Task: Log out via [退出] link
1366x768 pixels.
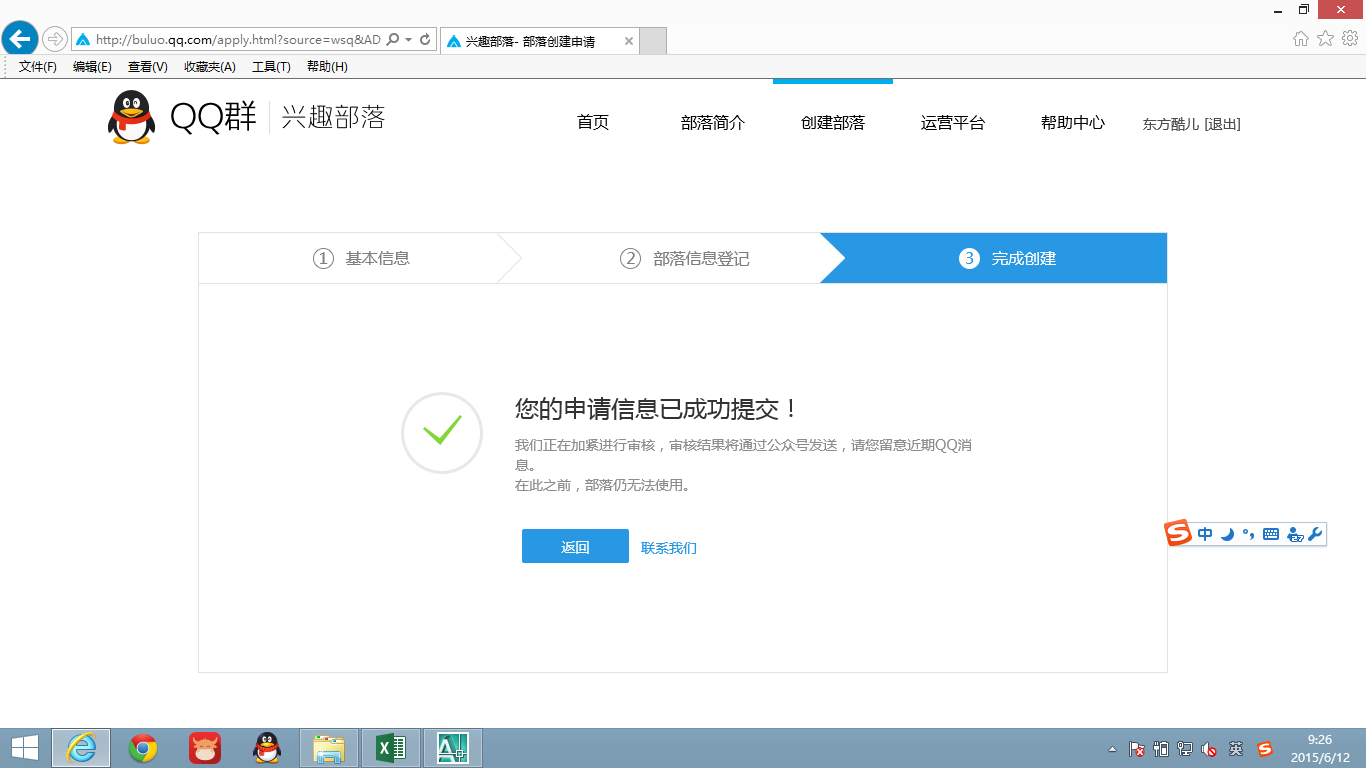Action: coord(1222,125)
